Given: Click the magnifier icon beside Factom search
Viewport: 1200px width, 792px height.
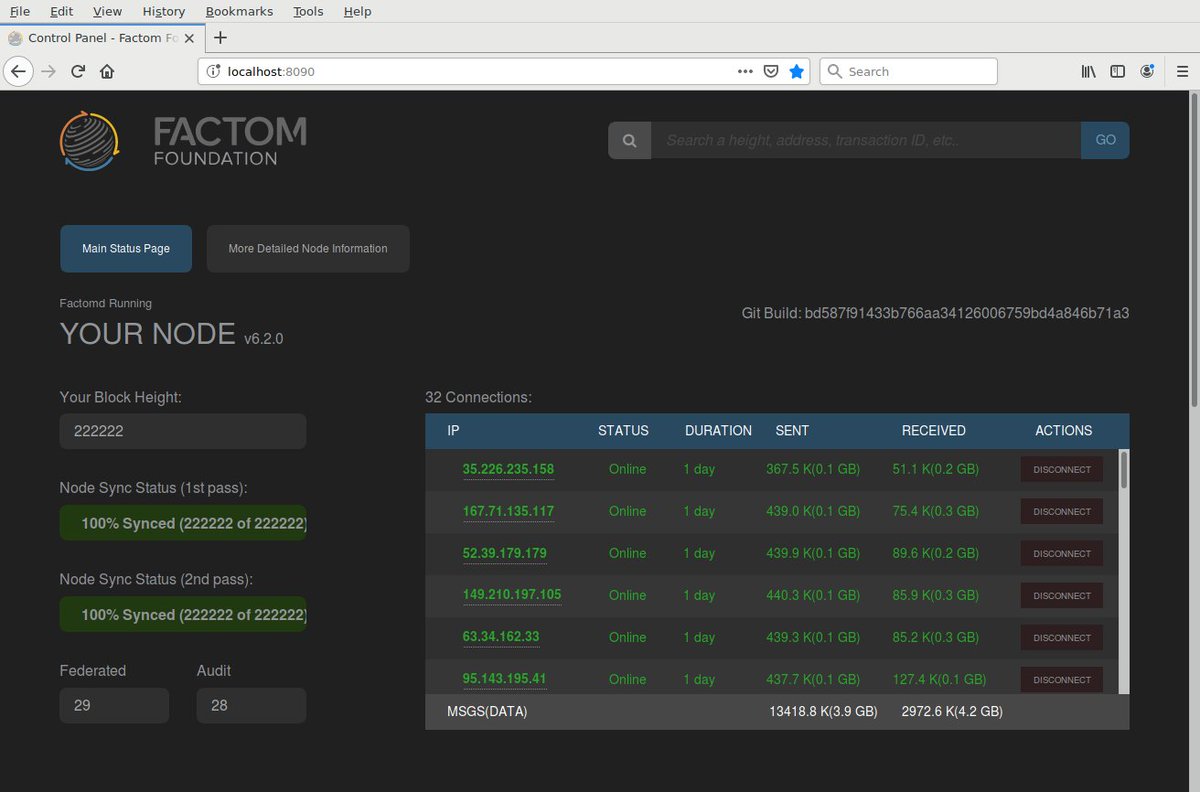Looking at the screenshot, I should [630, 140].
